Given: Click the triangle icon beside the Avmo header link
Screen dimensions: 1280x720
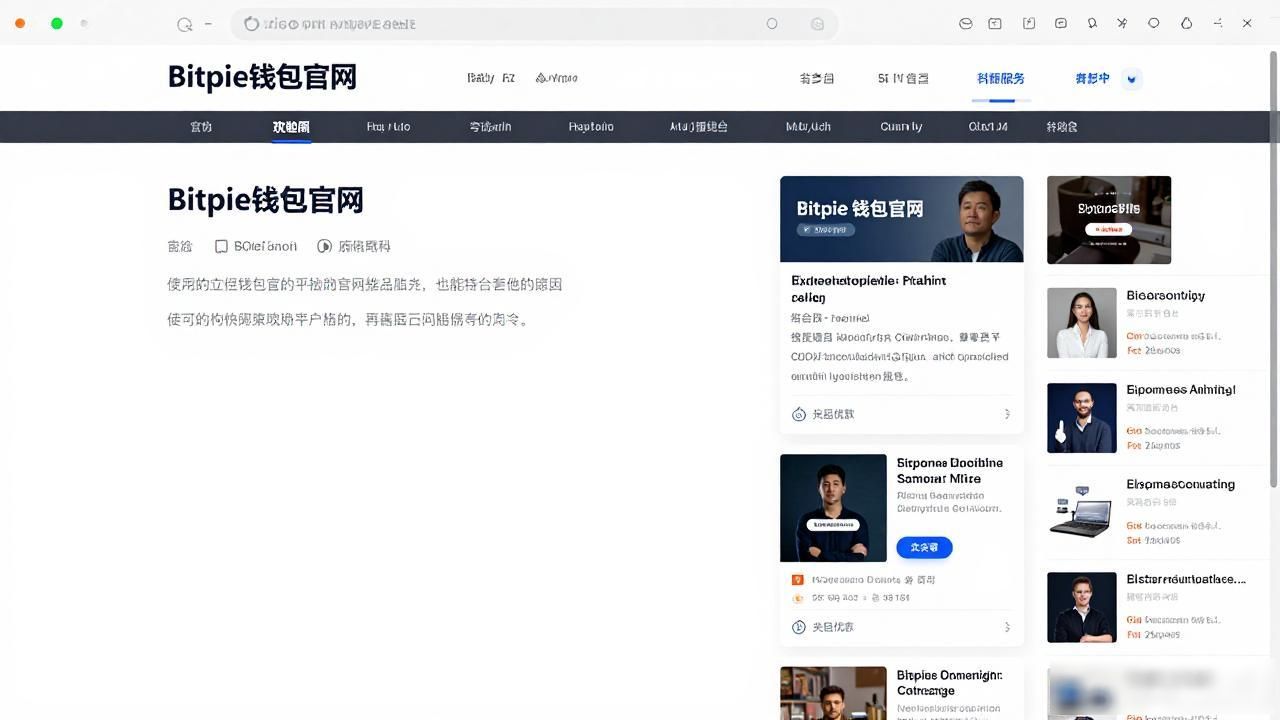Looking at the screenshot, I should click(541, 77).
